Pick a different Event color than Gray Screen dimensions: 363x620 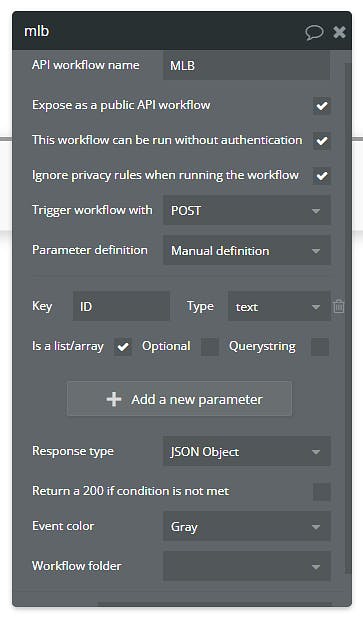pos(247,526)
